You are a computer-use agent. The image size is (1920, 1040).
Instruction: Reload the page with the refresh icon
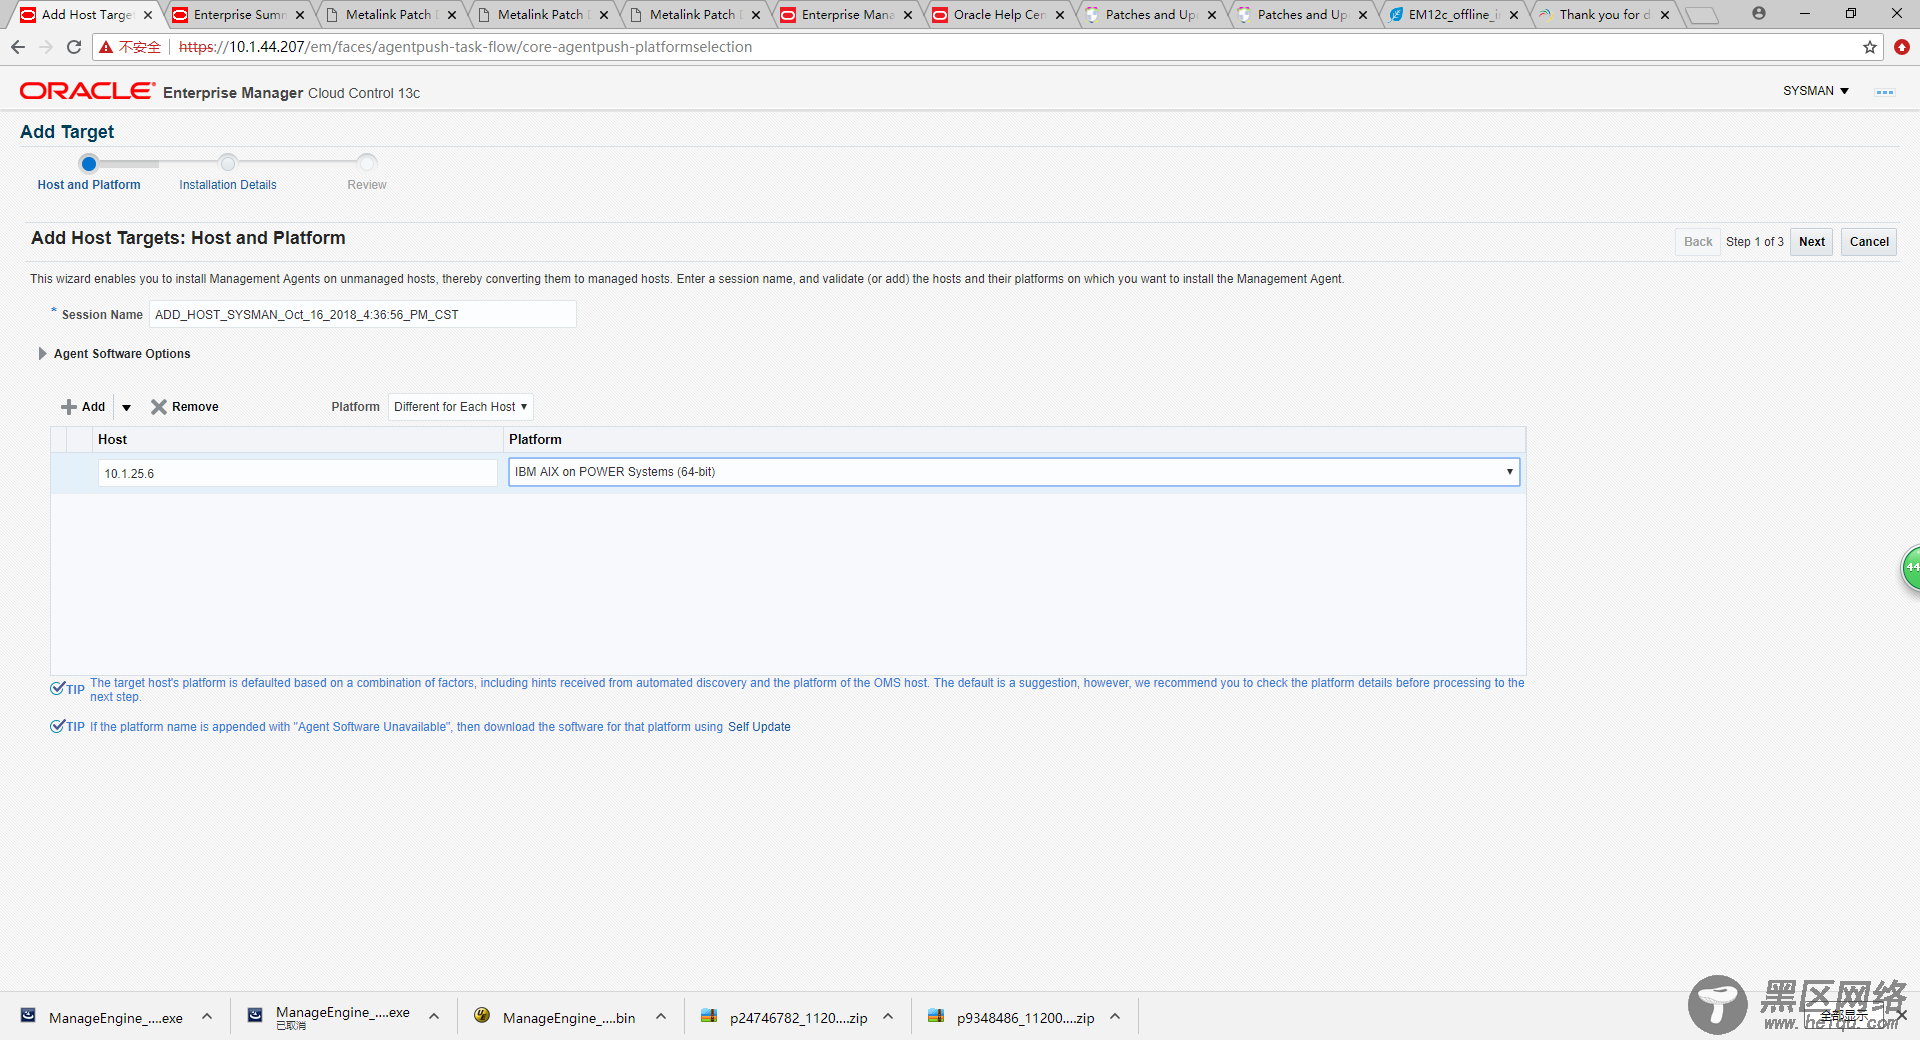point(74,47)
